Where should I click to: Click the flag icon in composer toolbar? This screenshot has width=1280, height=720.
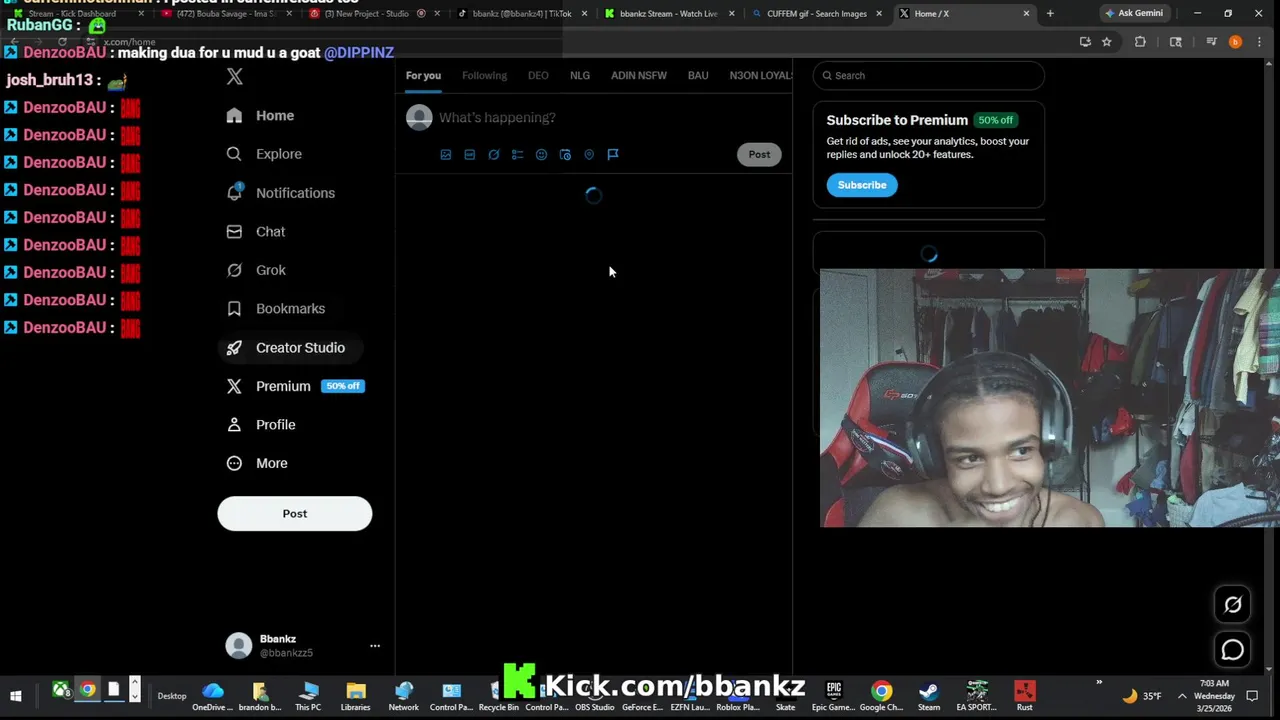pos(613,154)
